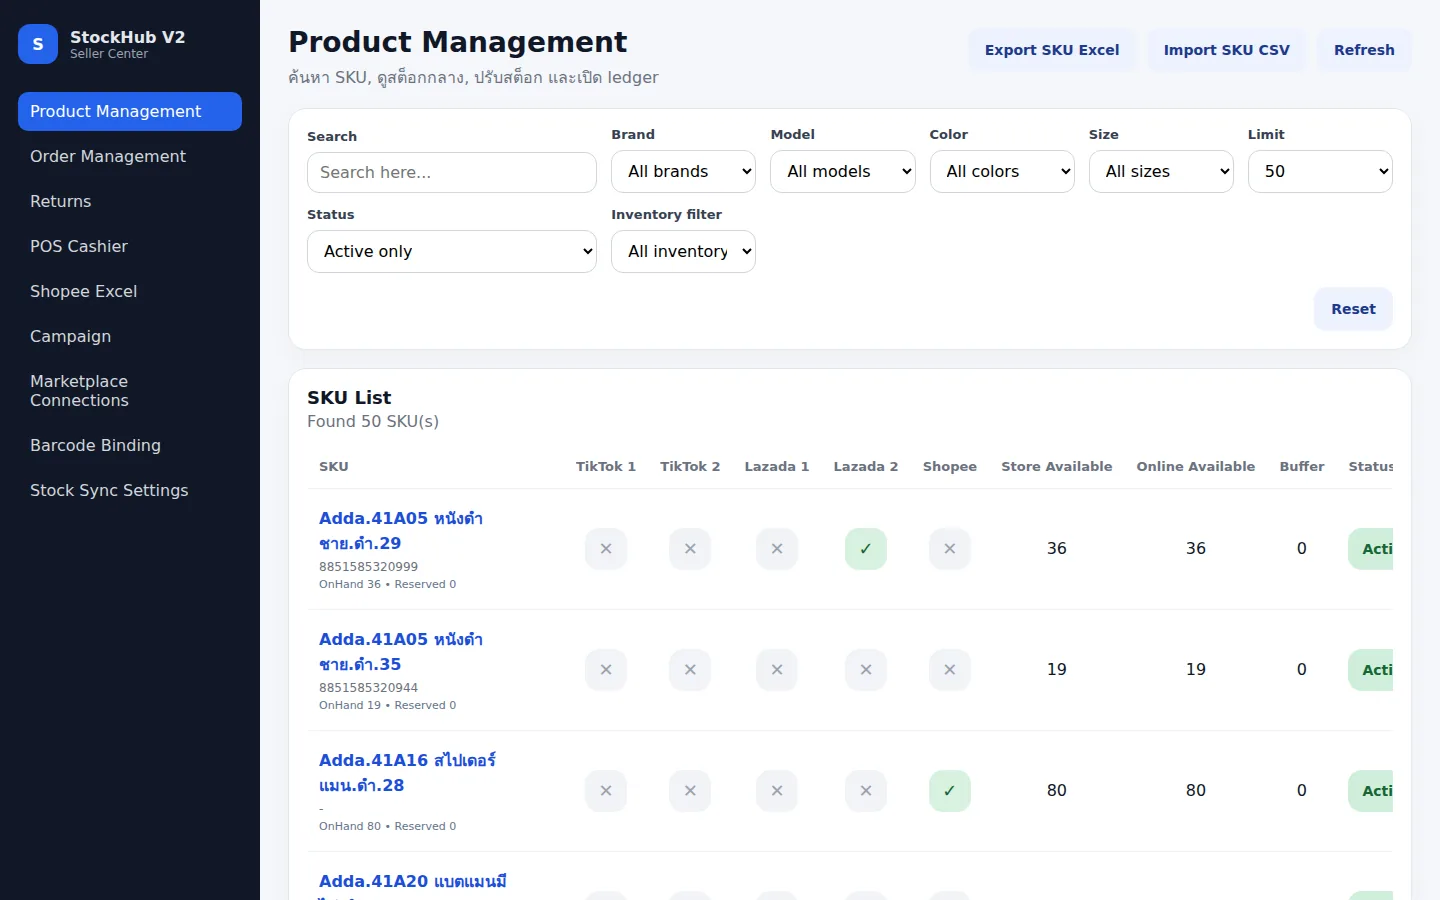1440x900 pixels.
Task: Toggle TikTok 1 for Adda.41A05 ชาย.ดำ.35
Action: coord(606,670)
